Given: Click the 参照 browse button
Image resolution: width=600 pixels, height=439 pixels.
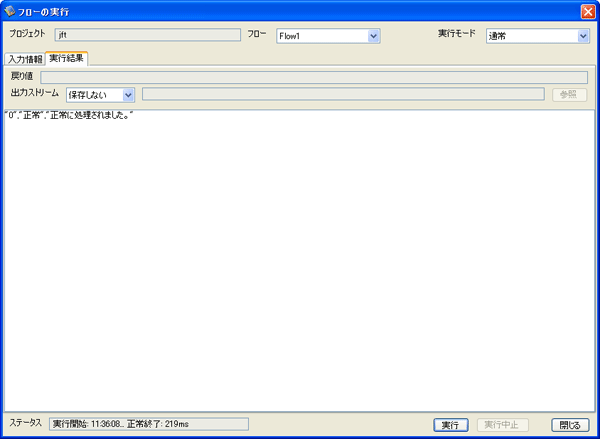Looking at the screenshot, I should point(570,95).
